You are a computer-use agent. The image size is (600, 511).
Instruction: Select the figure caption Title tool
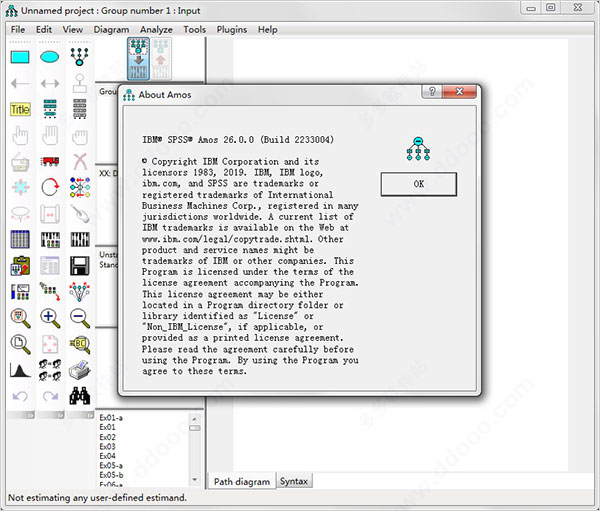tap(20, 109)
